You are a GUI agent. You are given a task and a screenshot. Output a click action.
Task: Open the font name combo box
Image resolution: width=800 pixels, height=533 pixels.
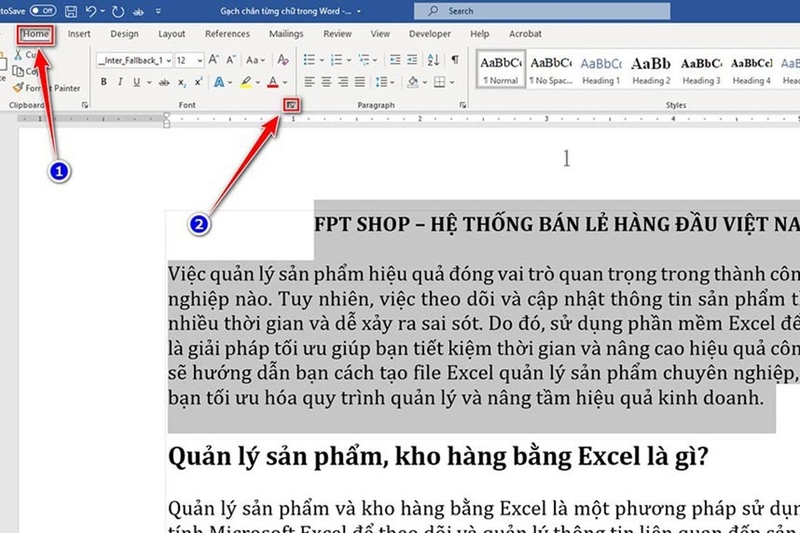pyautogui.click(x=135, y=60)
